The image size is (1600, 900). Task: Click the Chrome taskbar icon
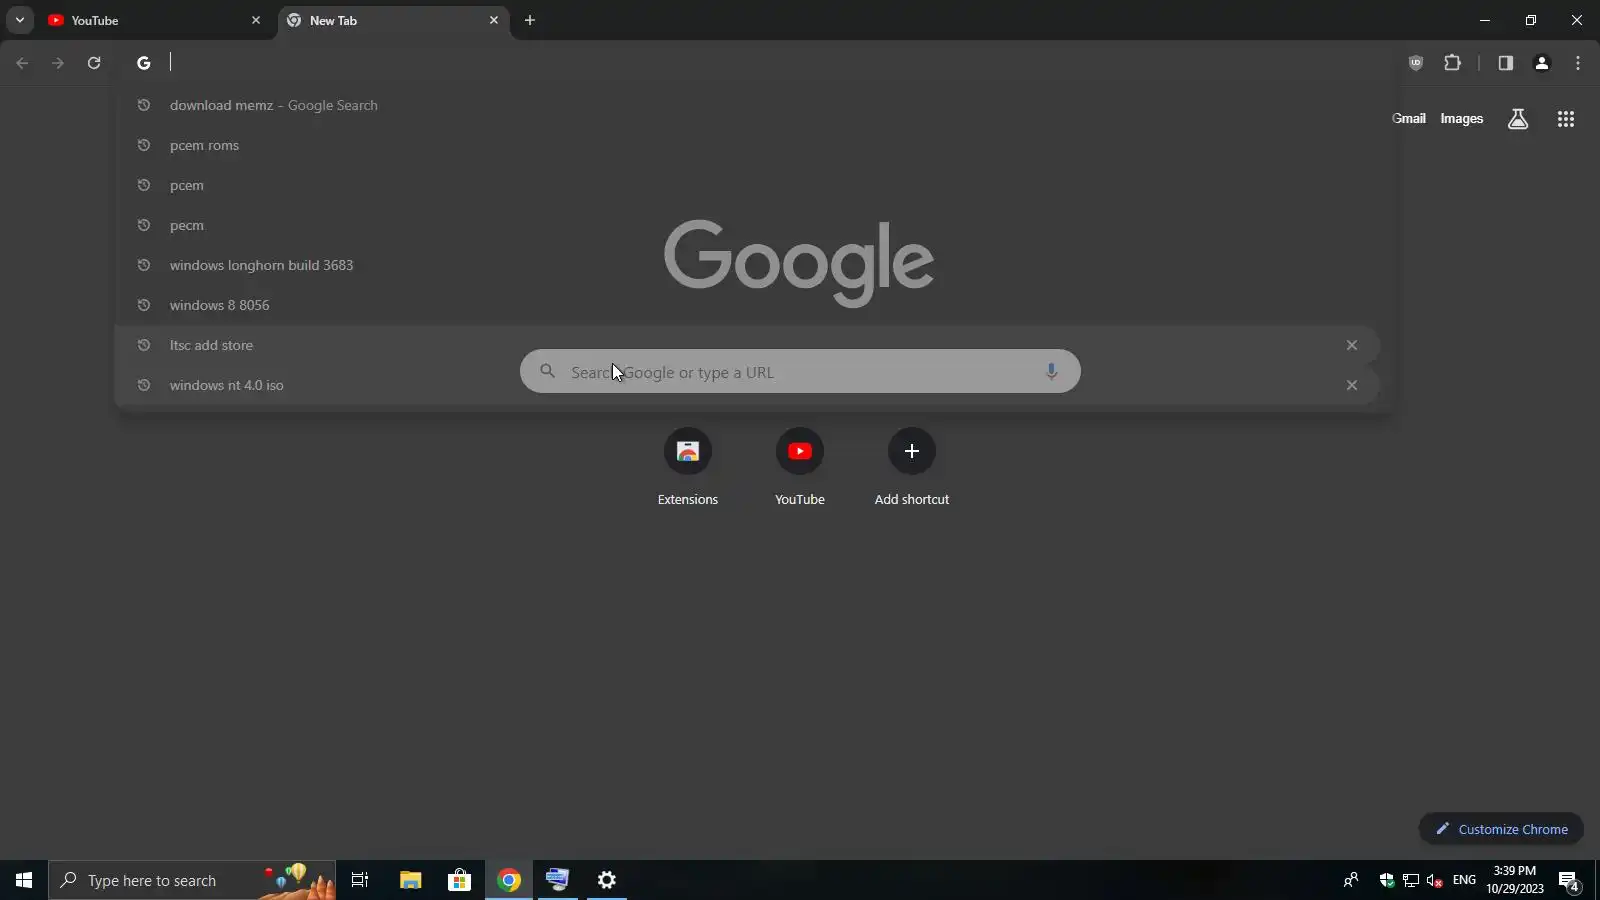509,880
